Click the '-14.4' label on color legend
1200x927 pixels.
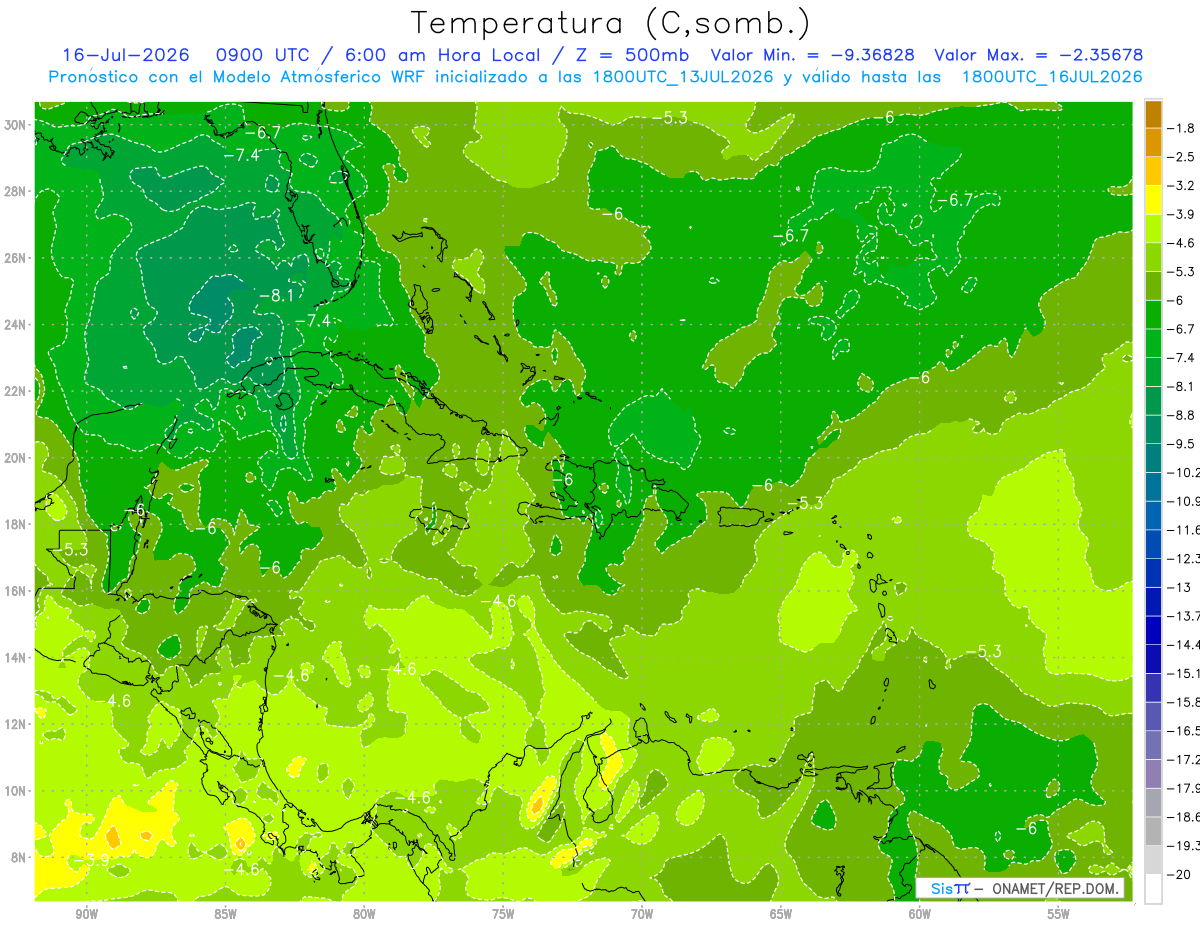[1184, 644]
